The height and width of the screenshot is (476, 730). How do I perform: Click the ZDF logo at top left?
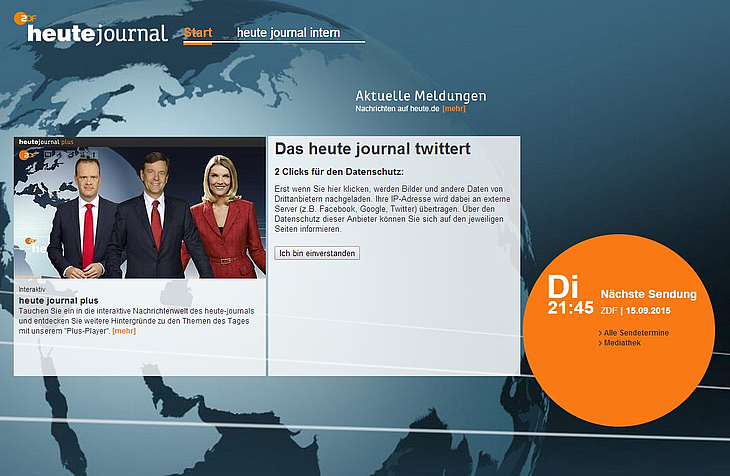click(x=25, y=18)
